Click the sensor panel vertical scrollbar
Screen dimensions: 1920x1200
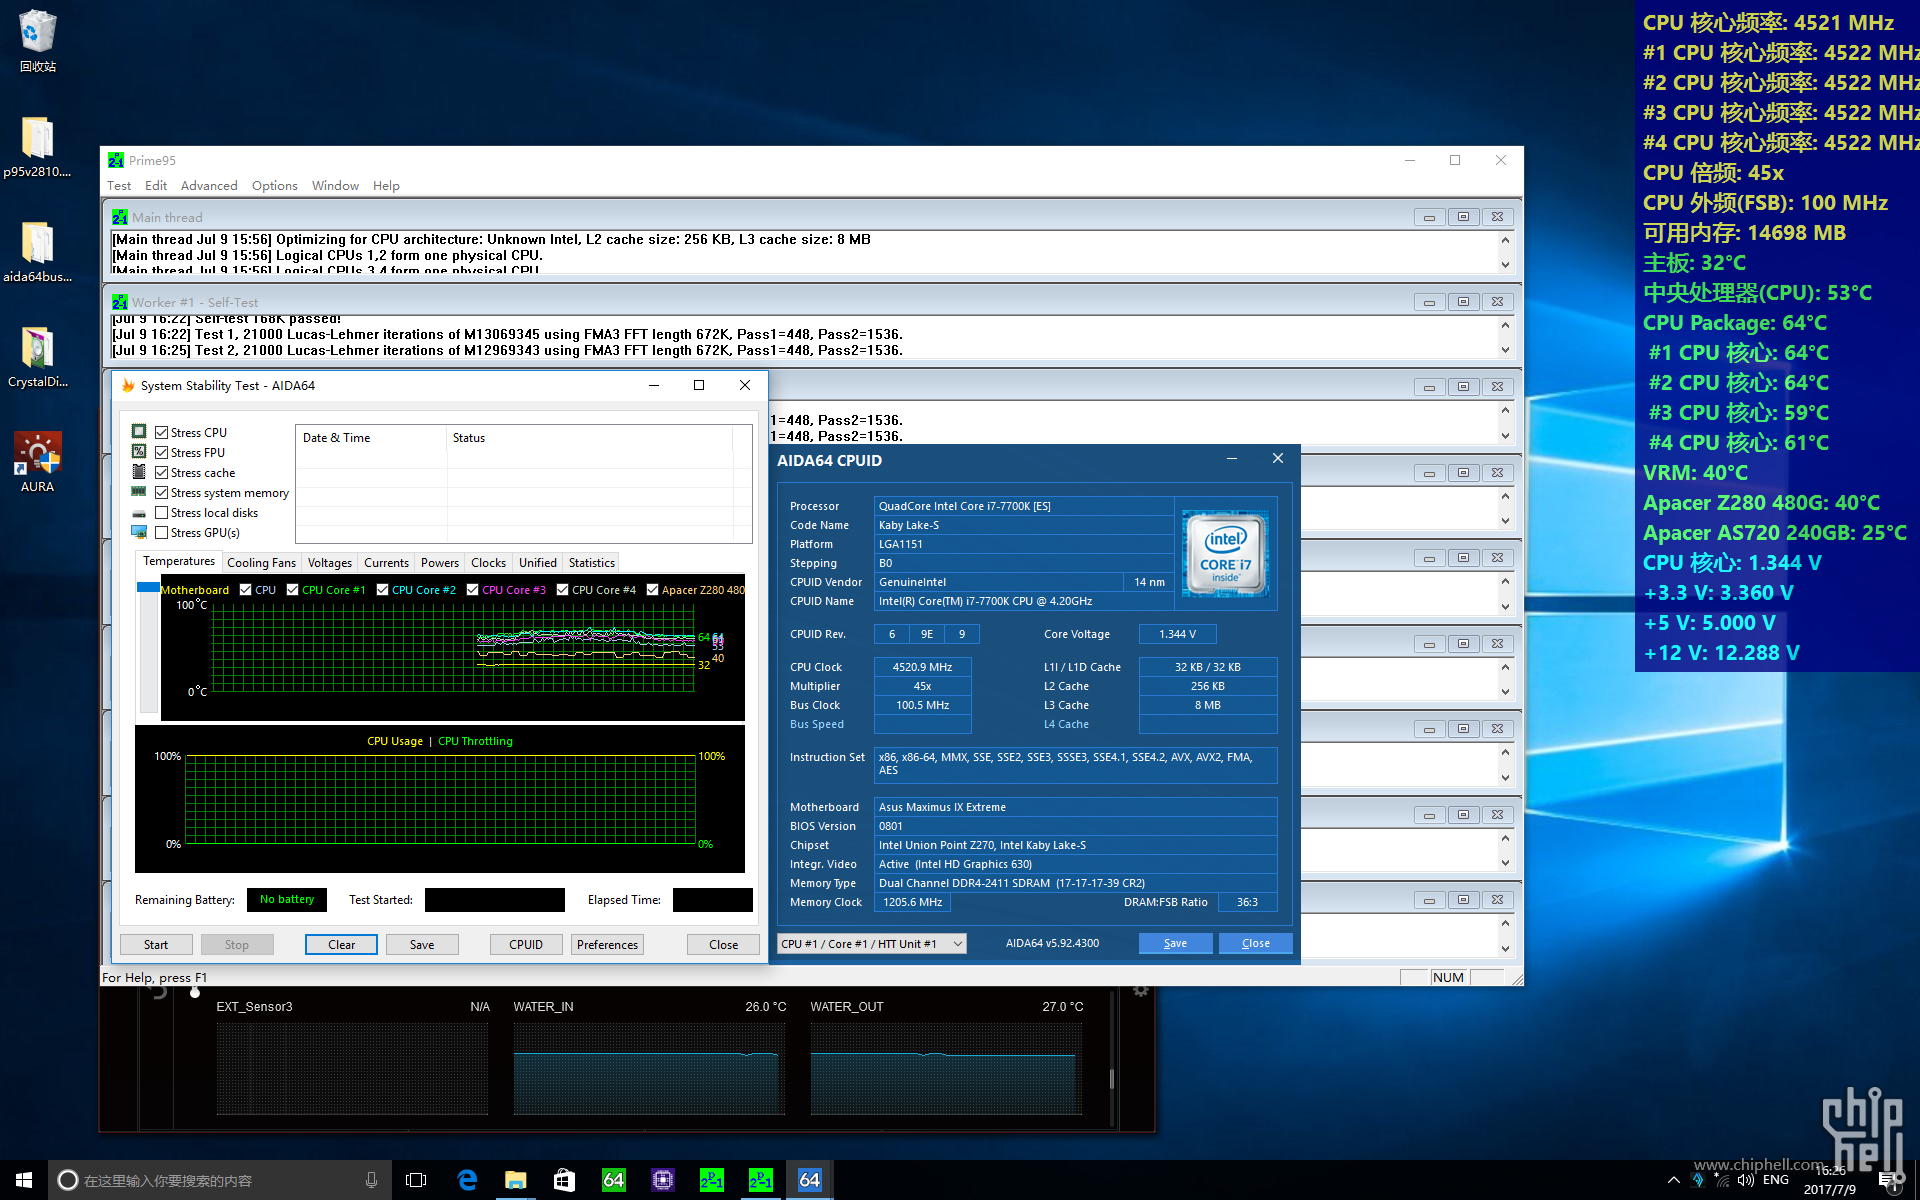point(1112,1078)
